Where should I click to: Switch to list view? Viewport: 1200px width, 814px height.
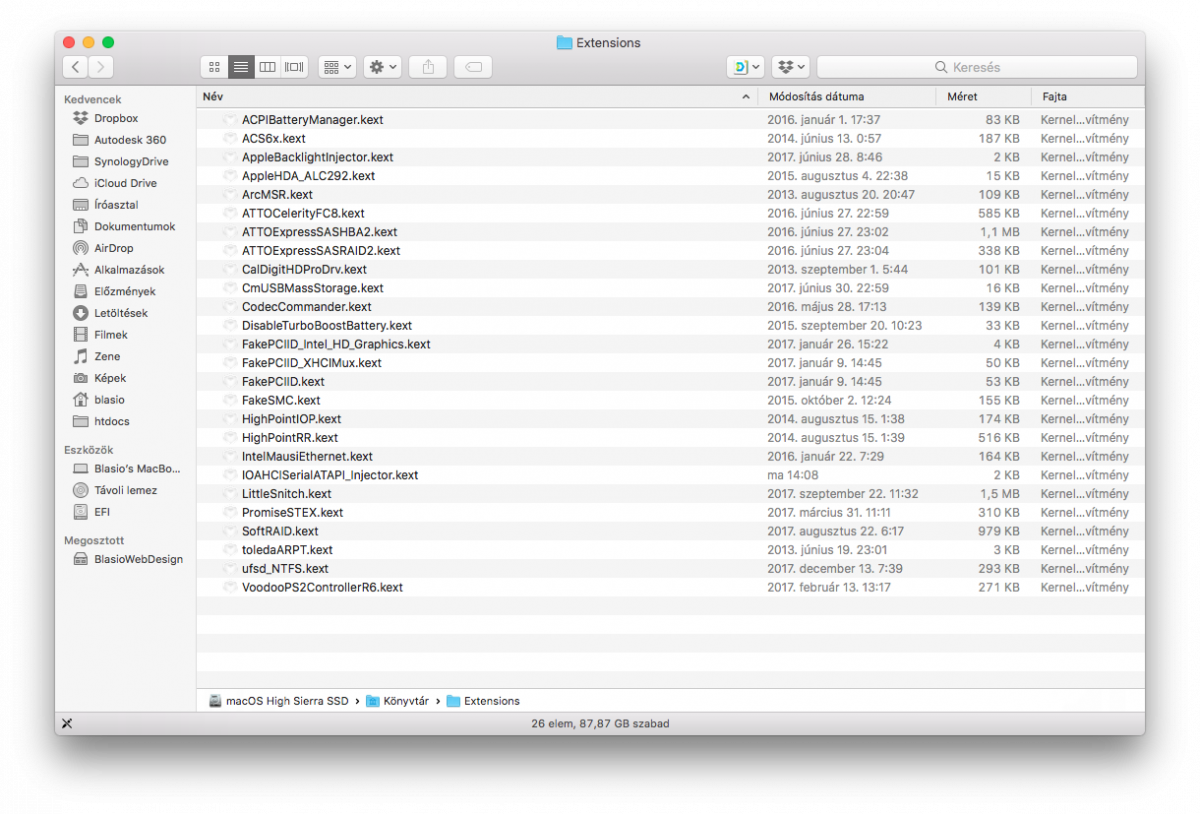pos(241,67)
